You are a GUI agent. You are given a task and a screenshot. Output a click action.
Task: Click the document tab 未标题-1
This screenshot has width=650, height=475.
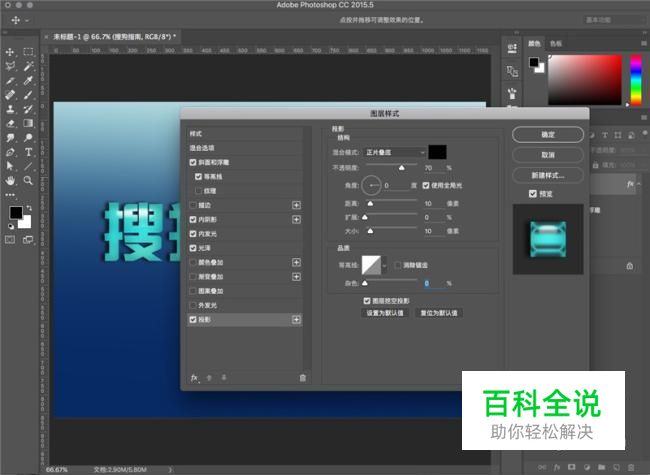pos(114,37)
